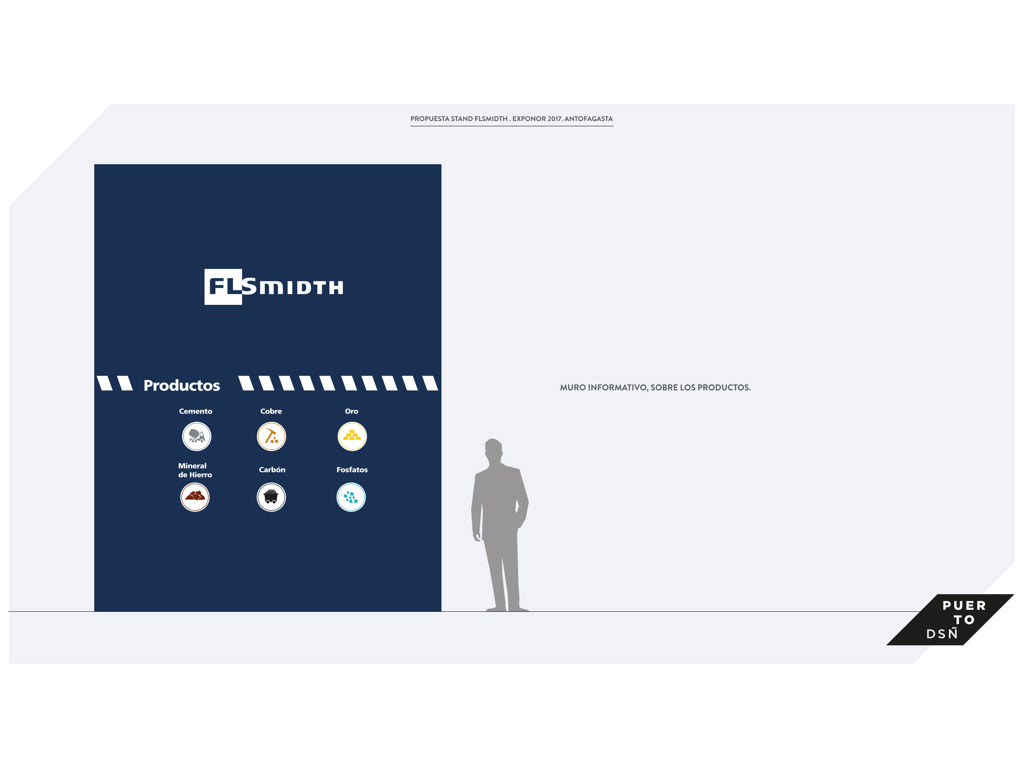Click the Propuesta Stand FLSmidth title text
This screenshot has width=1024, height=768.
(x=511, y=119)
